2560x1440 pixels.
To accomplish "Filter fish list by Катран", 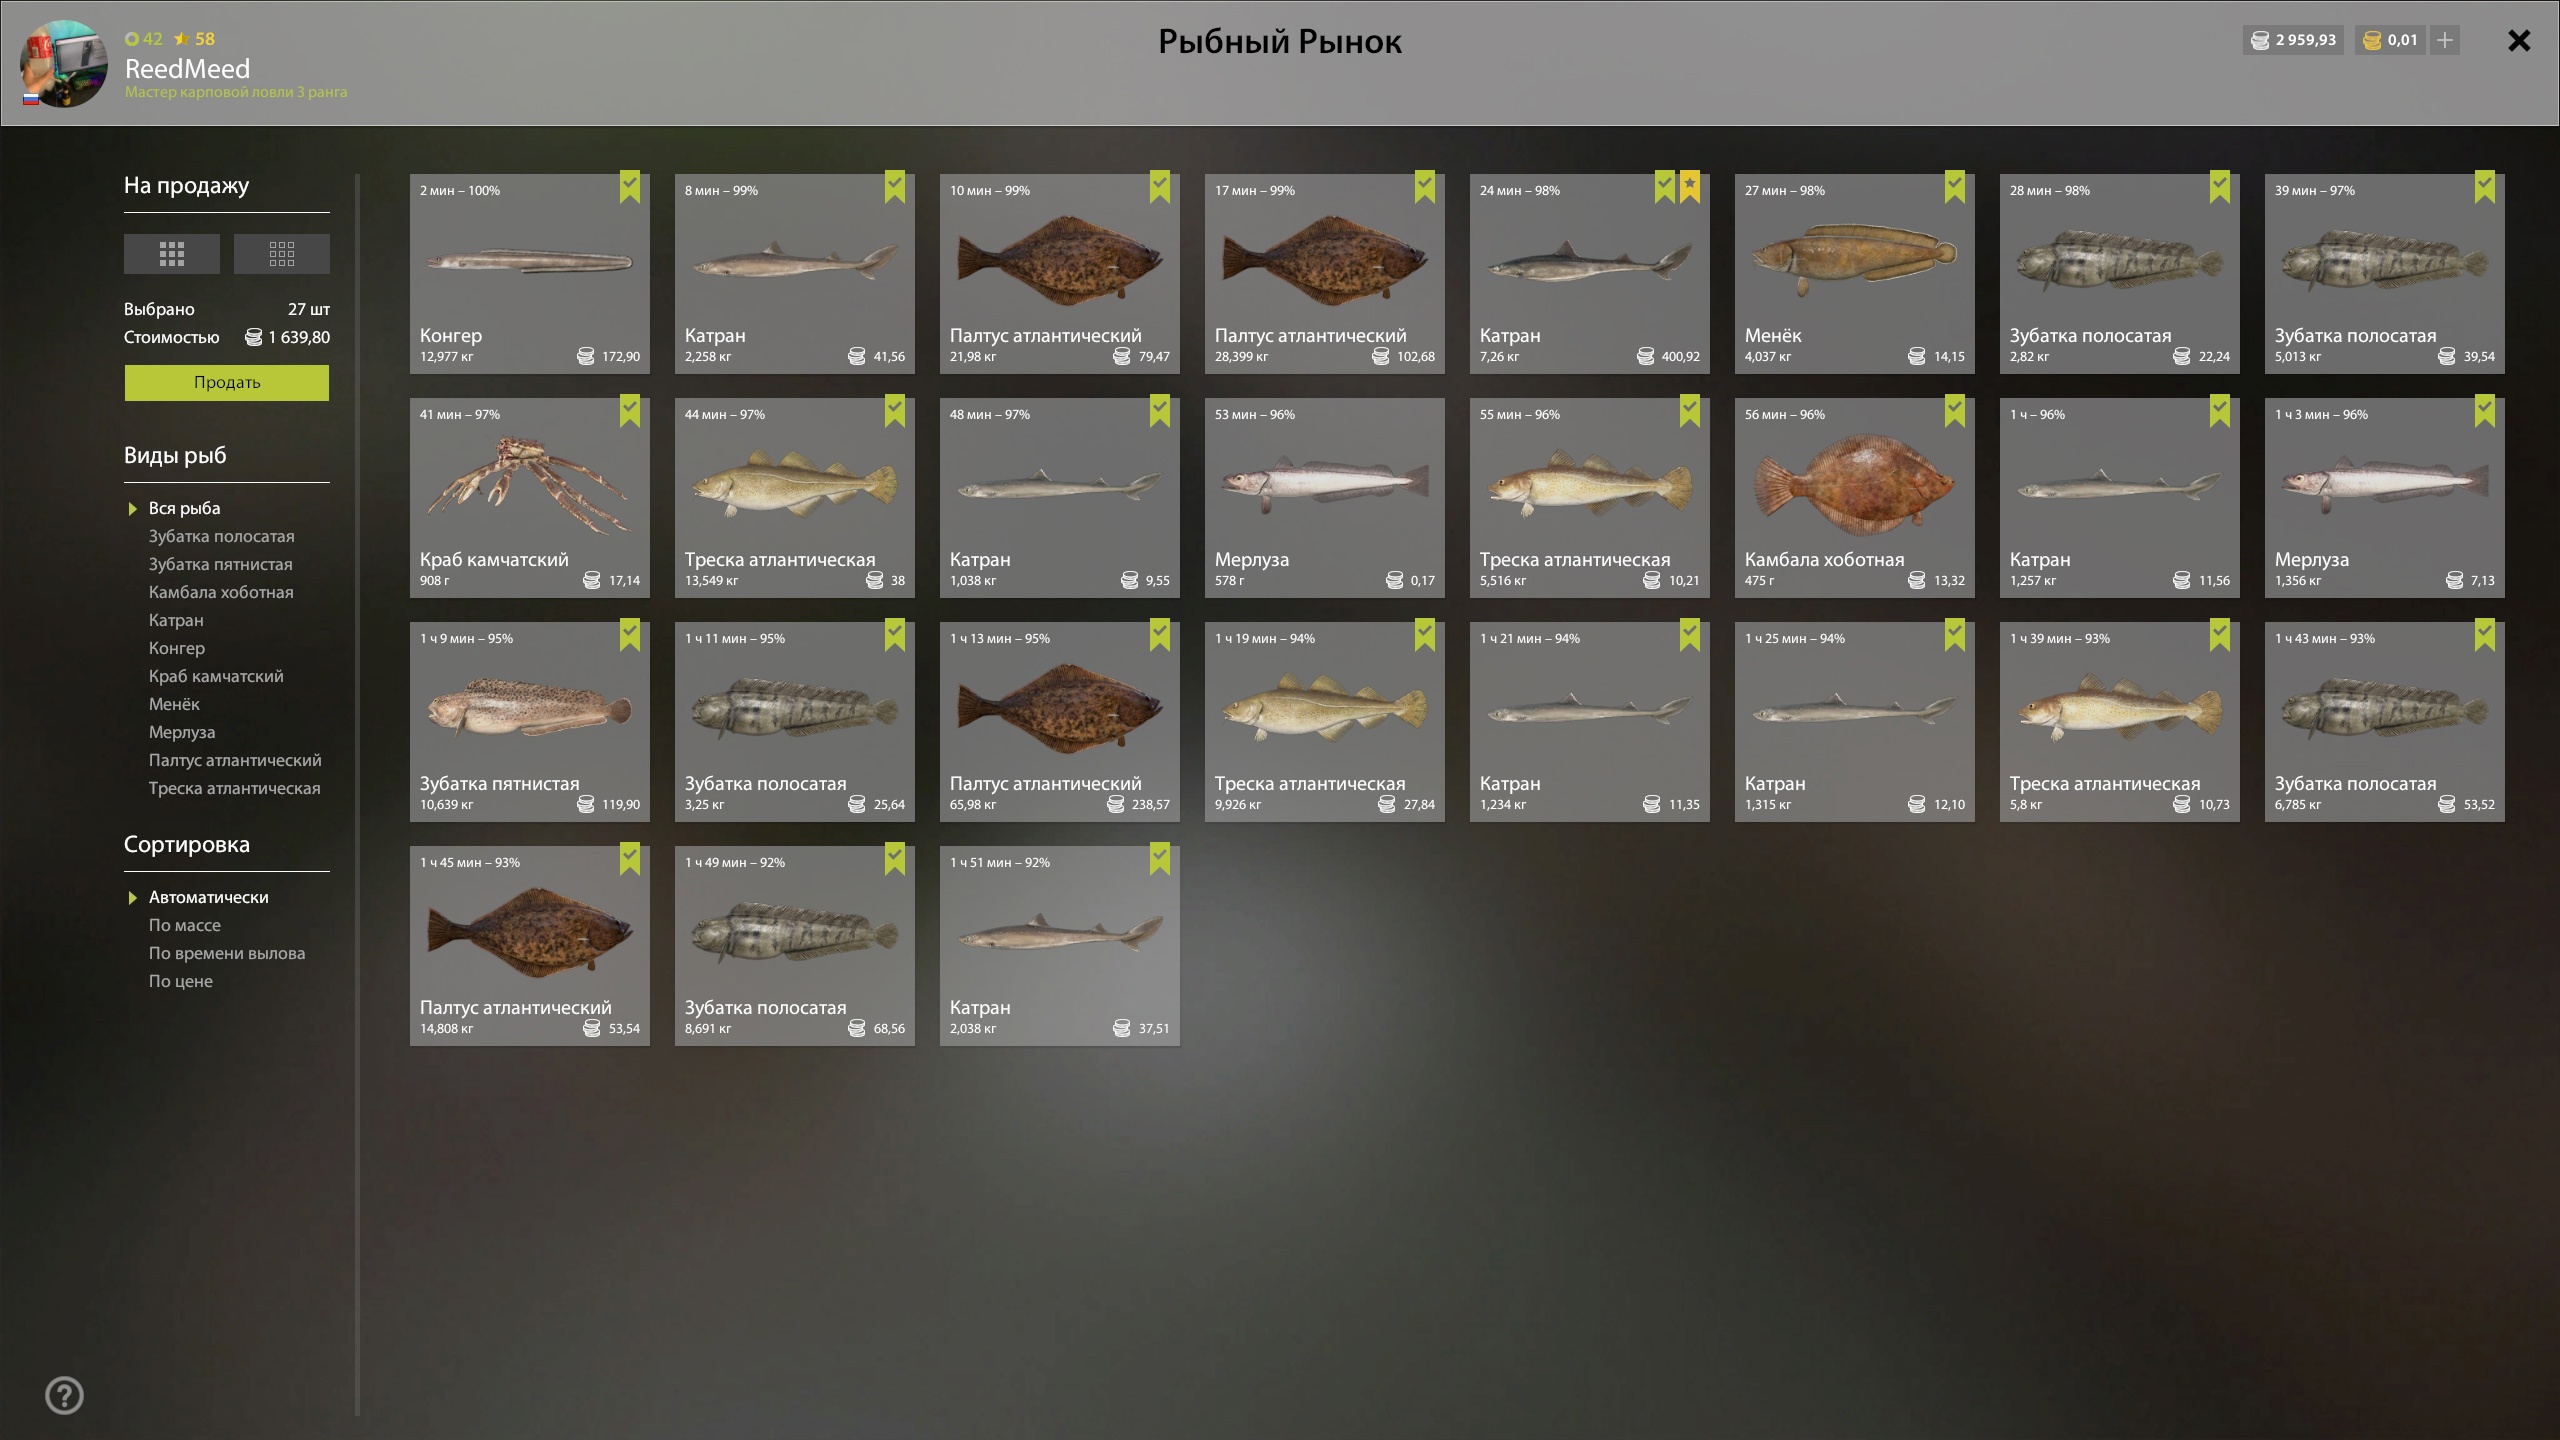I will click(176, 620).
